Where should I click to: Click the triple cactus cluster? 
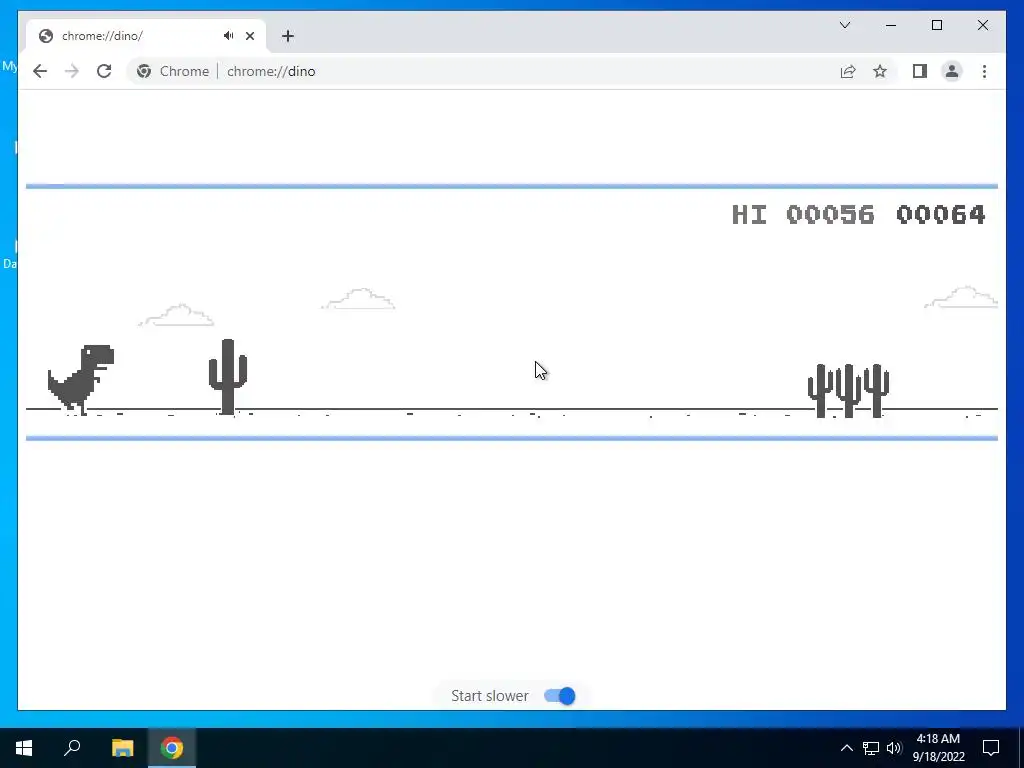click(848, 391)
